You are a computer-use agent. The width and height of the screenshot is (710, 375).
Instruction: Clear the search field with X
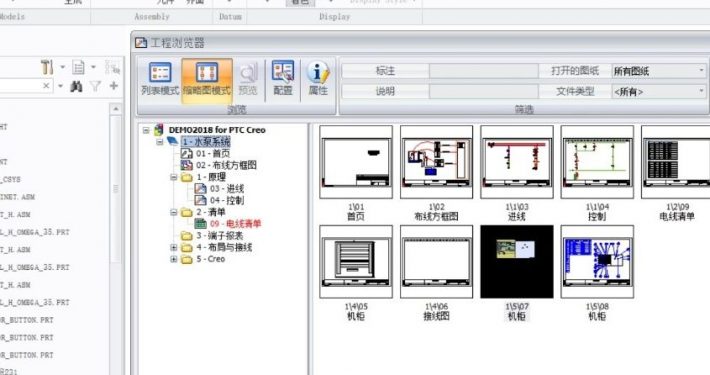point(46,86)
